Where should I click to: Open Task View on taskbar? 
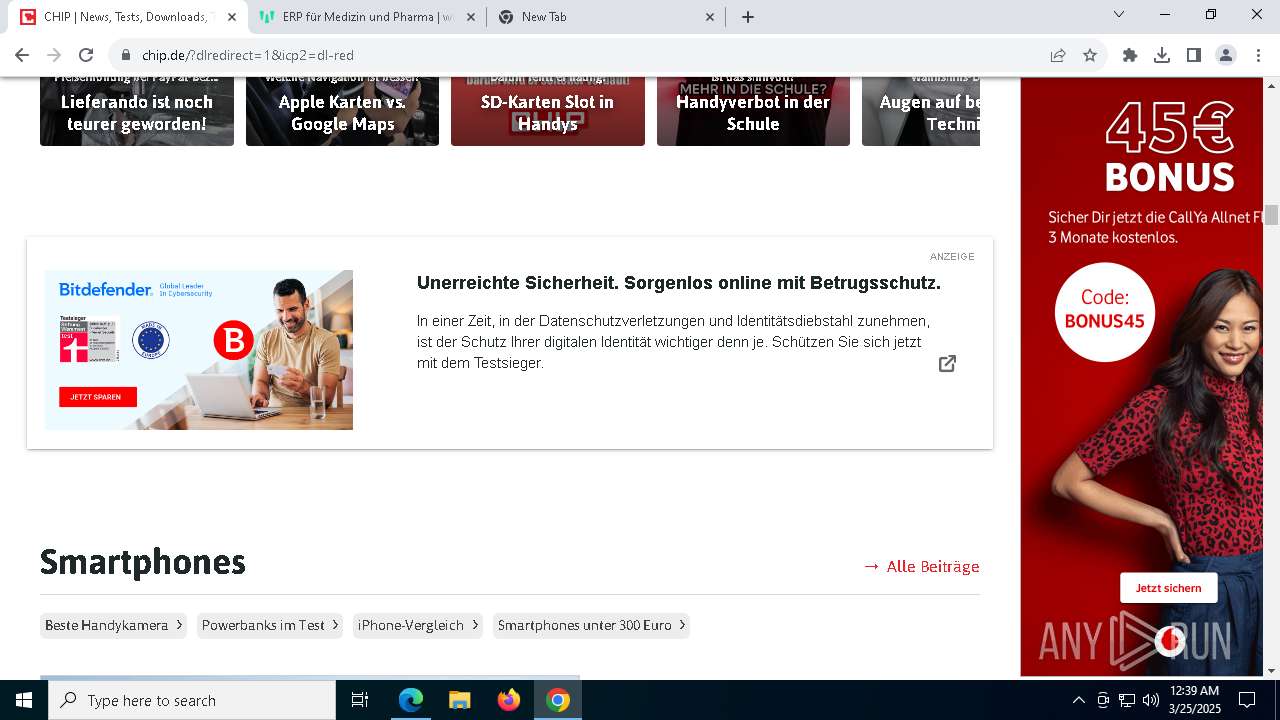pyautogui.click(x=360, y=700)
